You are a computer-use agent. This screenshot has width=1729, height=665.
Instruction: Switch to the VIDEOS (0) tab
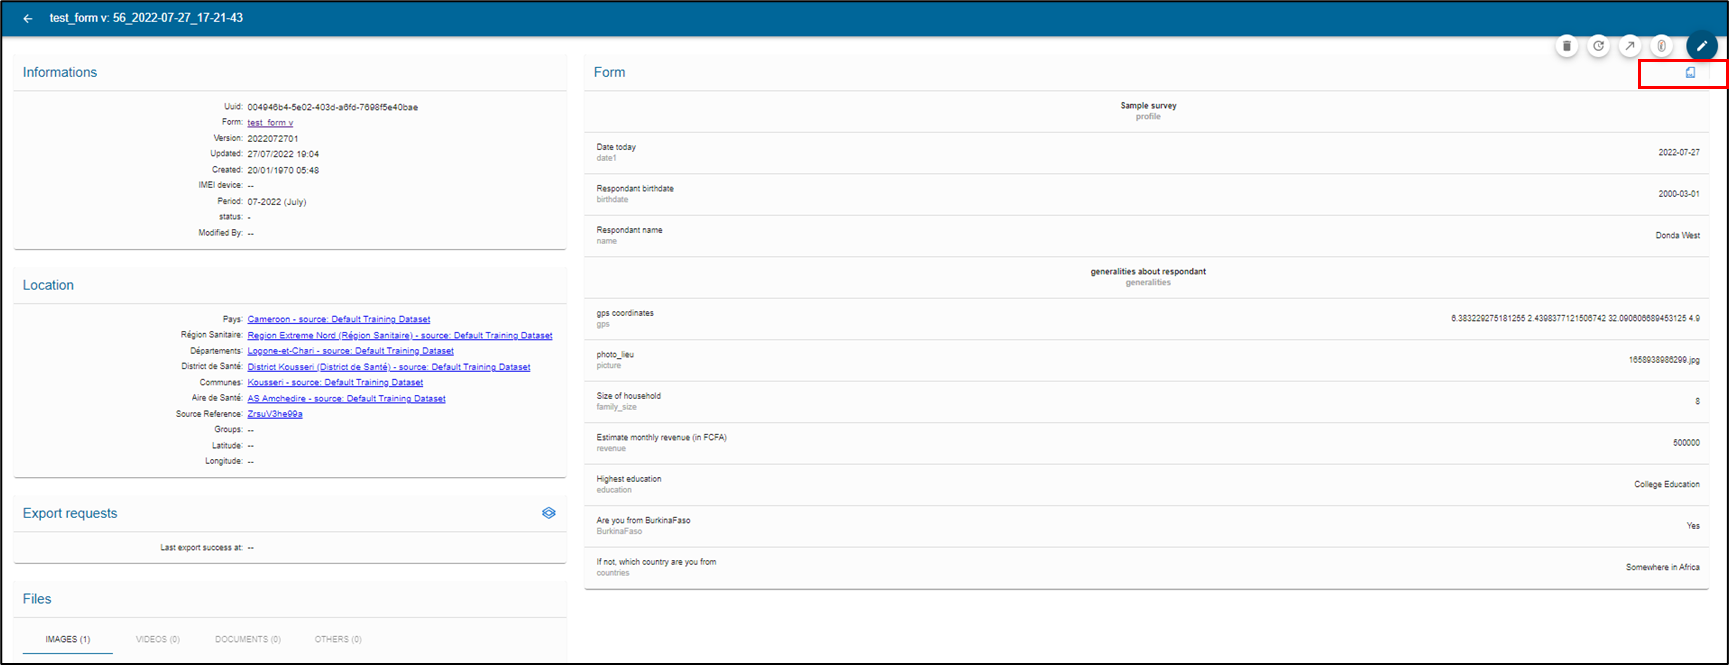coord(158,639)
